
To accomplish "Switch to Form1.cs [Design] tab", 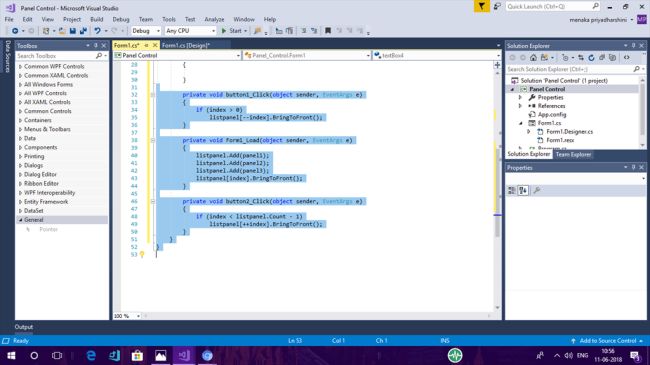I will click(x=186, y=45).
